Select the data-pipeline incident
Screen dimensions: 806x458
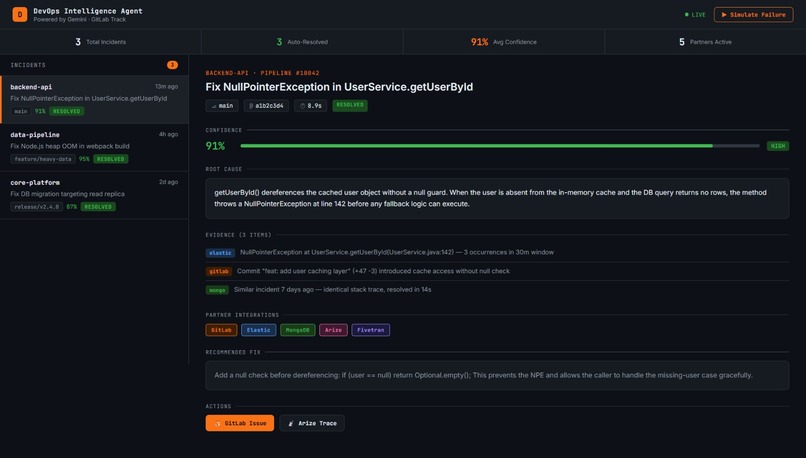(x=95, y=147)
